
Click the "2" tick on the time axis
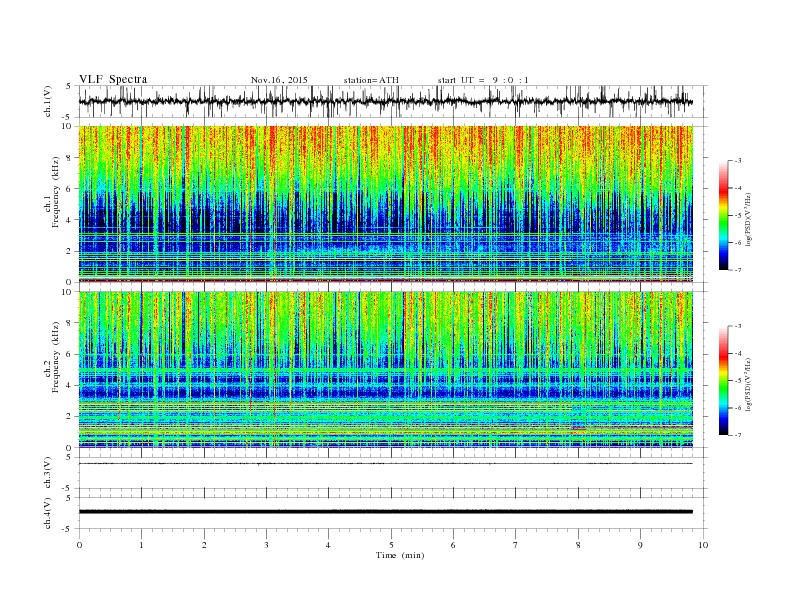(x=204, y=545)
